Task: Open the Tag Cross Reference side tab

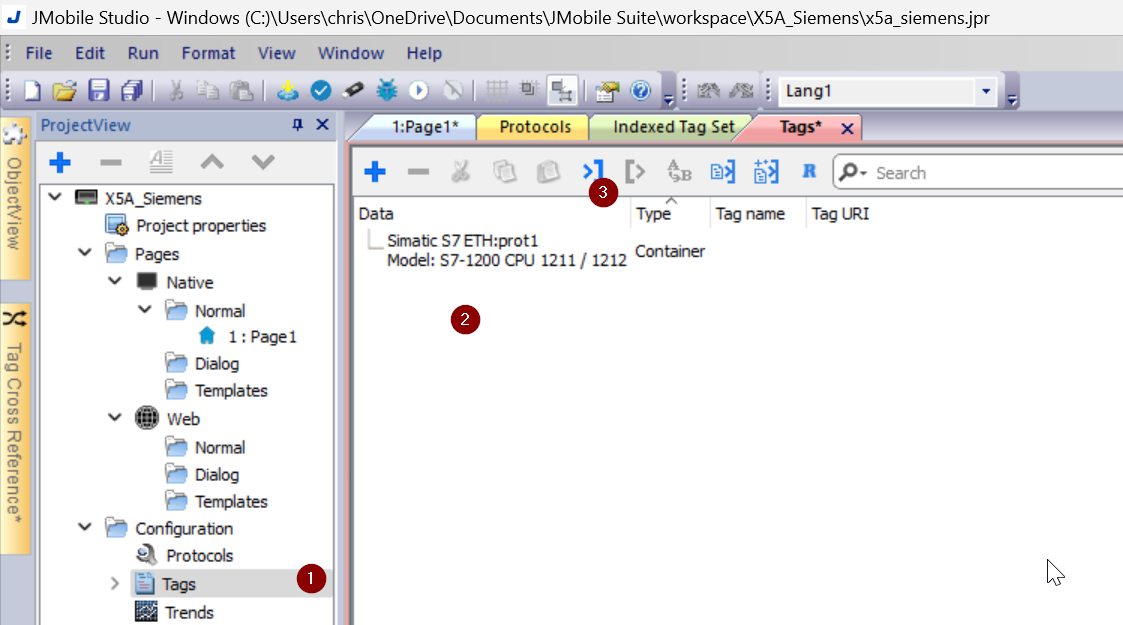Action: (14, 428)
